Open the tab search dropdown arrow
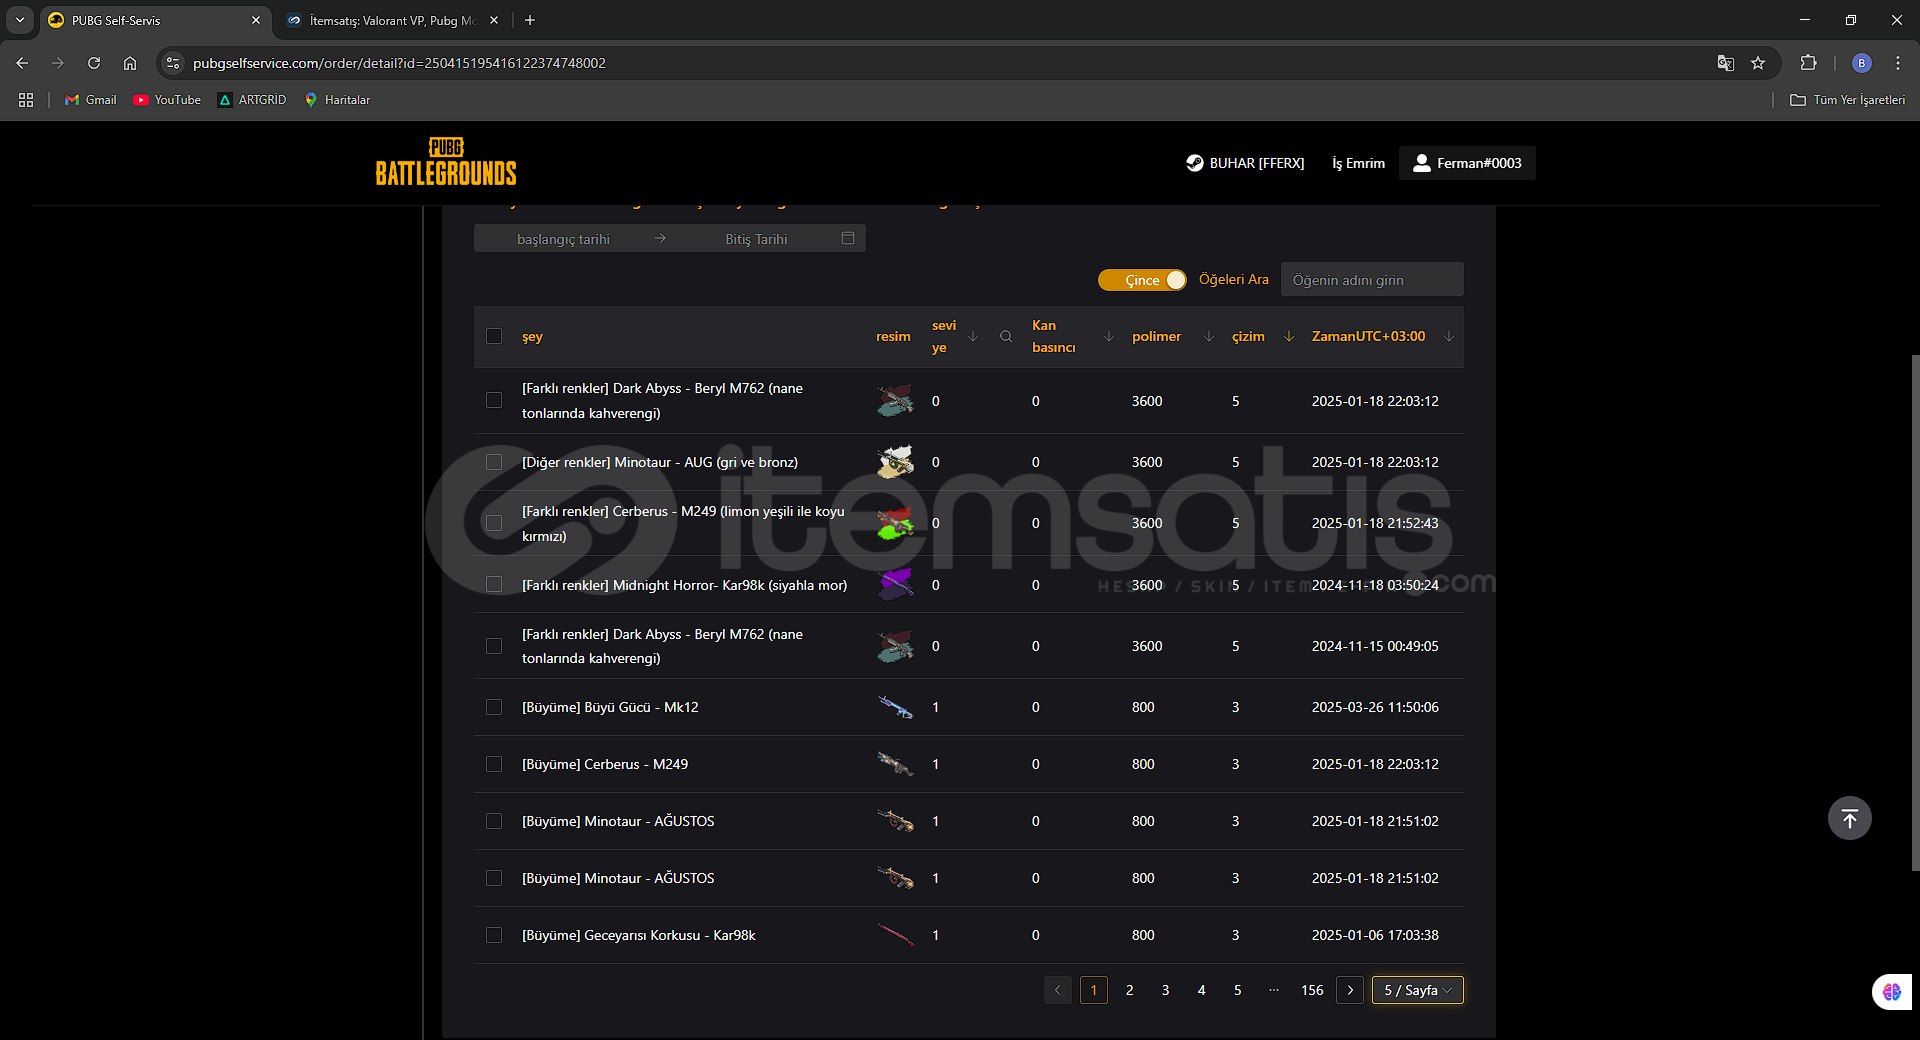1920x1040 pixels. [x=20, y=20]
